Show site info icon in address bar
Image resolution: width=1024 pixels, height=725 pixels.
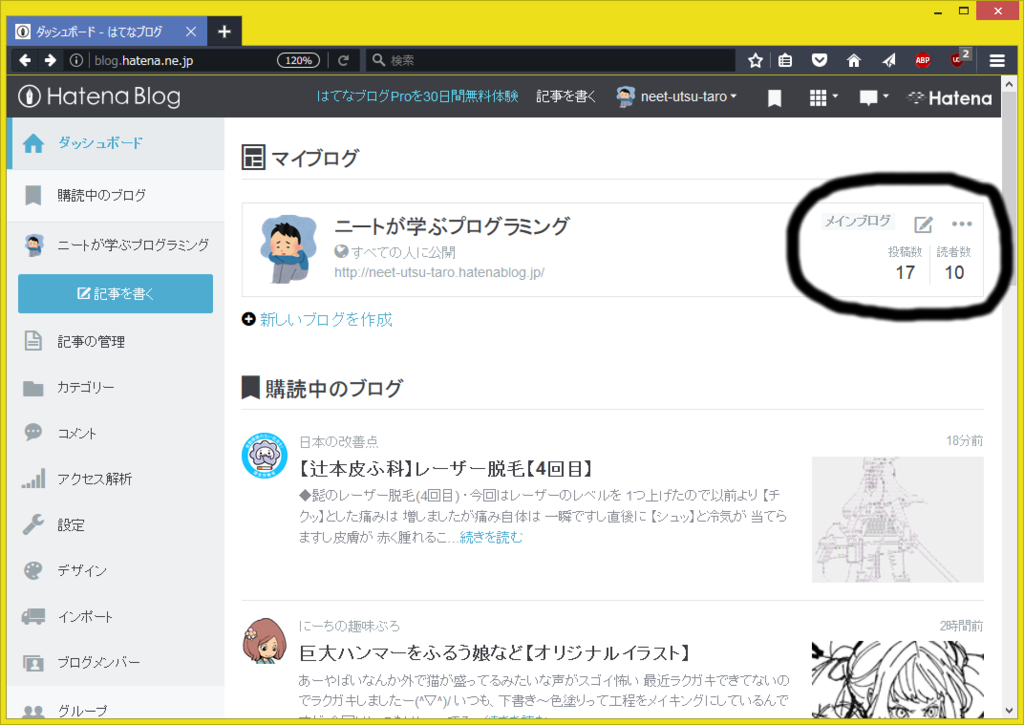tap(76, 61)
